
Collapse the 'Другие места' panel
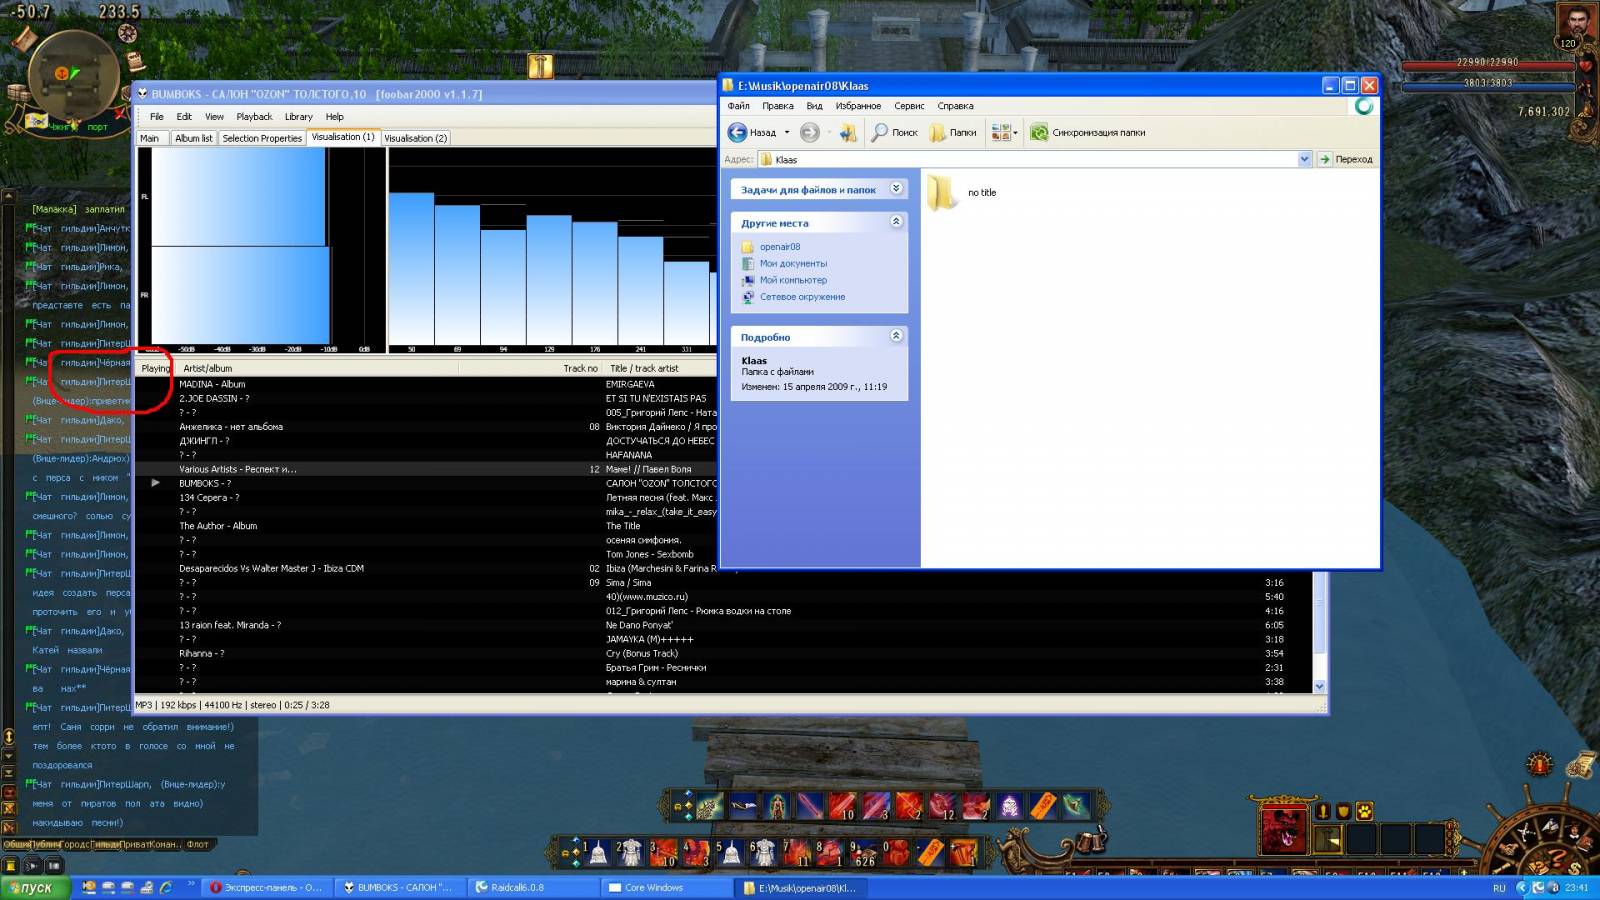896,222
